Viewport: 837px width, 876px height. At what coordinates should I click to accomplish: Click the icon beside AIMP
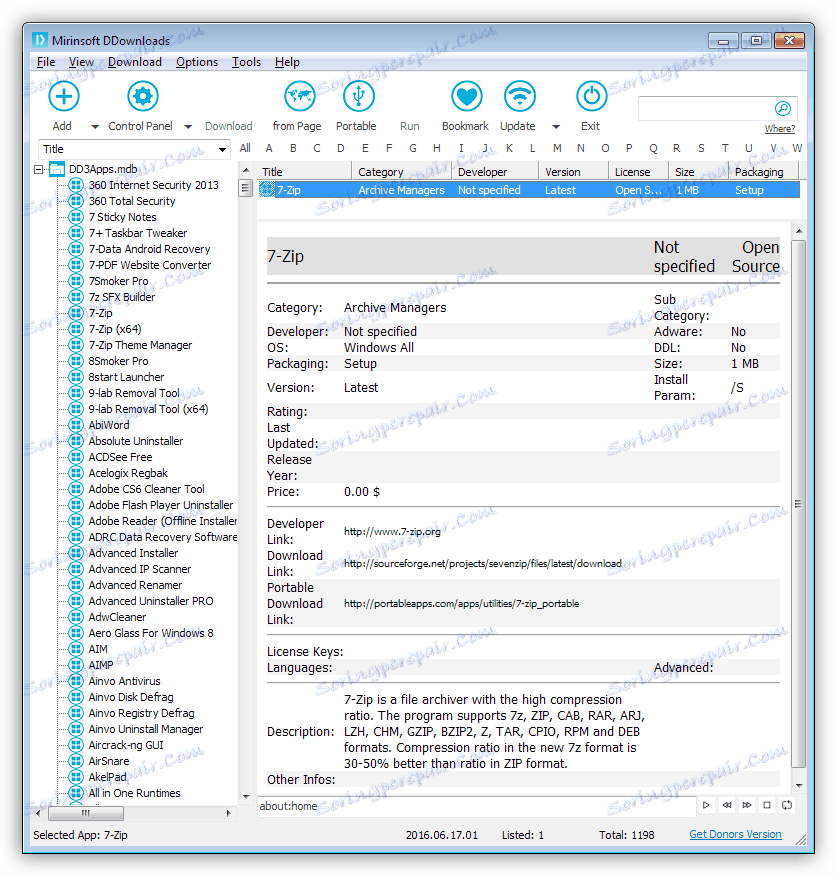click(x=75, y=665)
